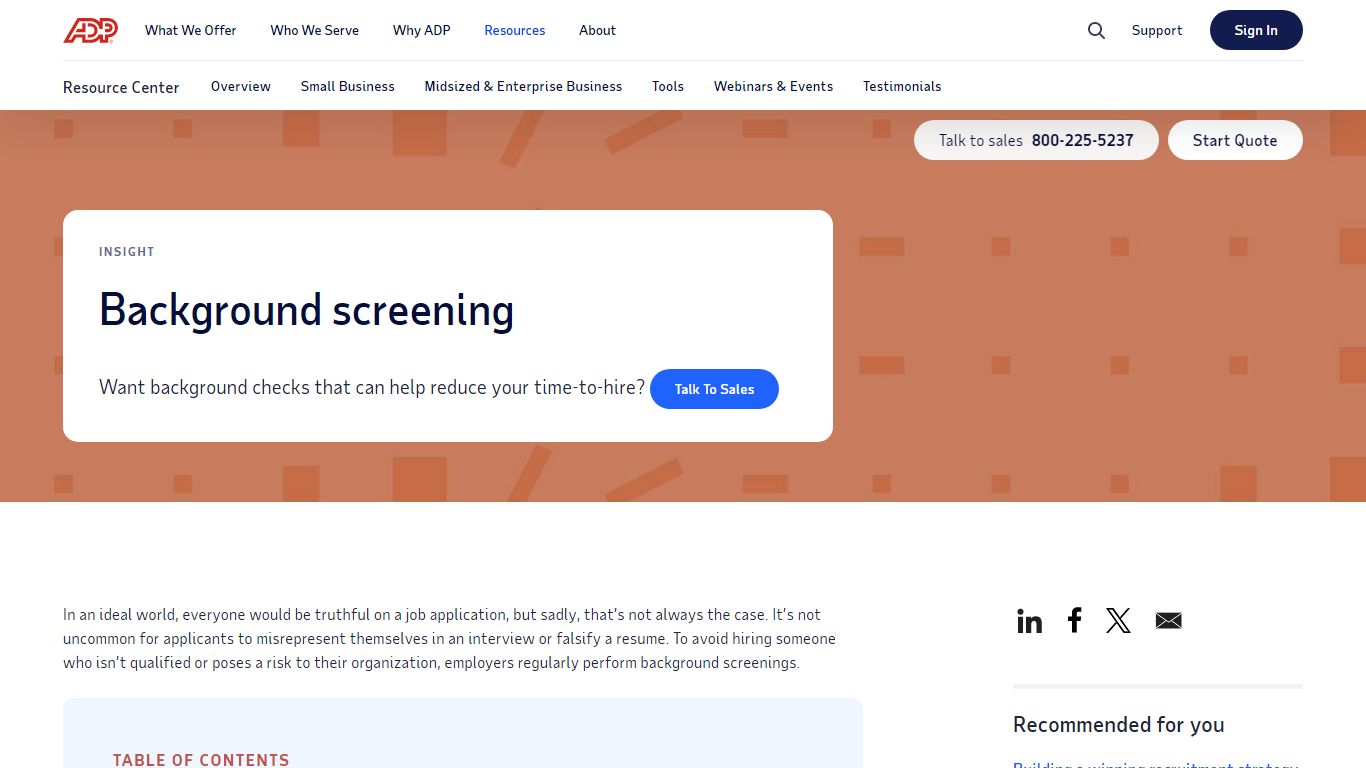Open the Who We Serve menu
The image size is (1366, 768).
314,30
